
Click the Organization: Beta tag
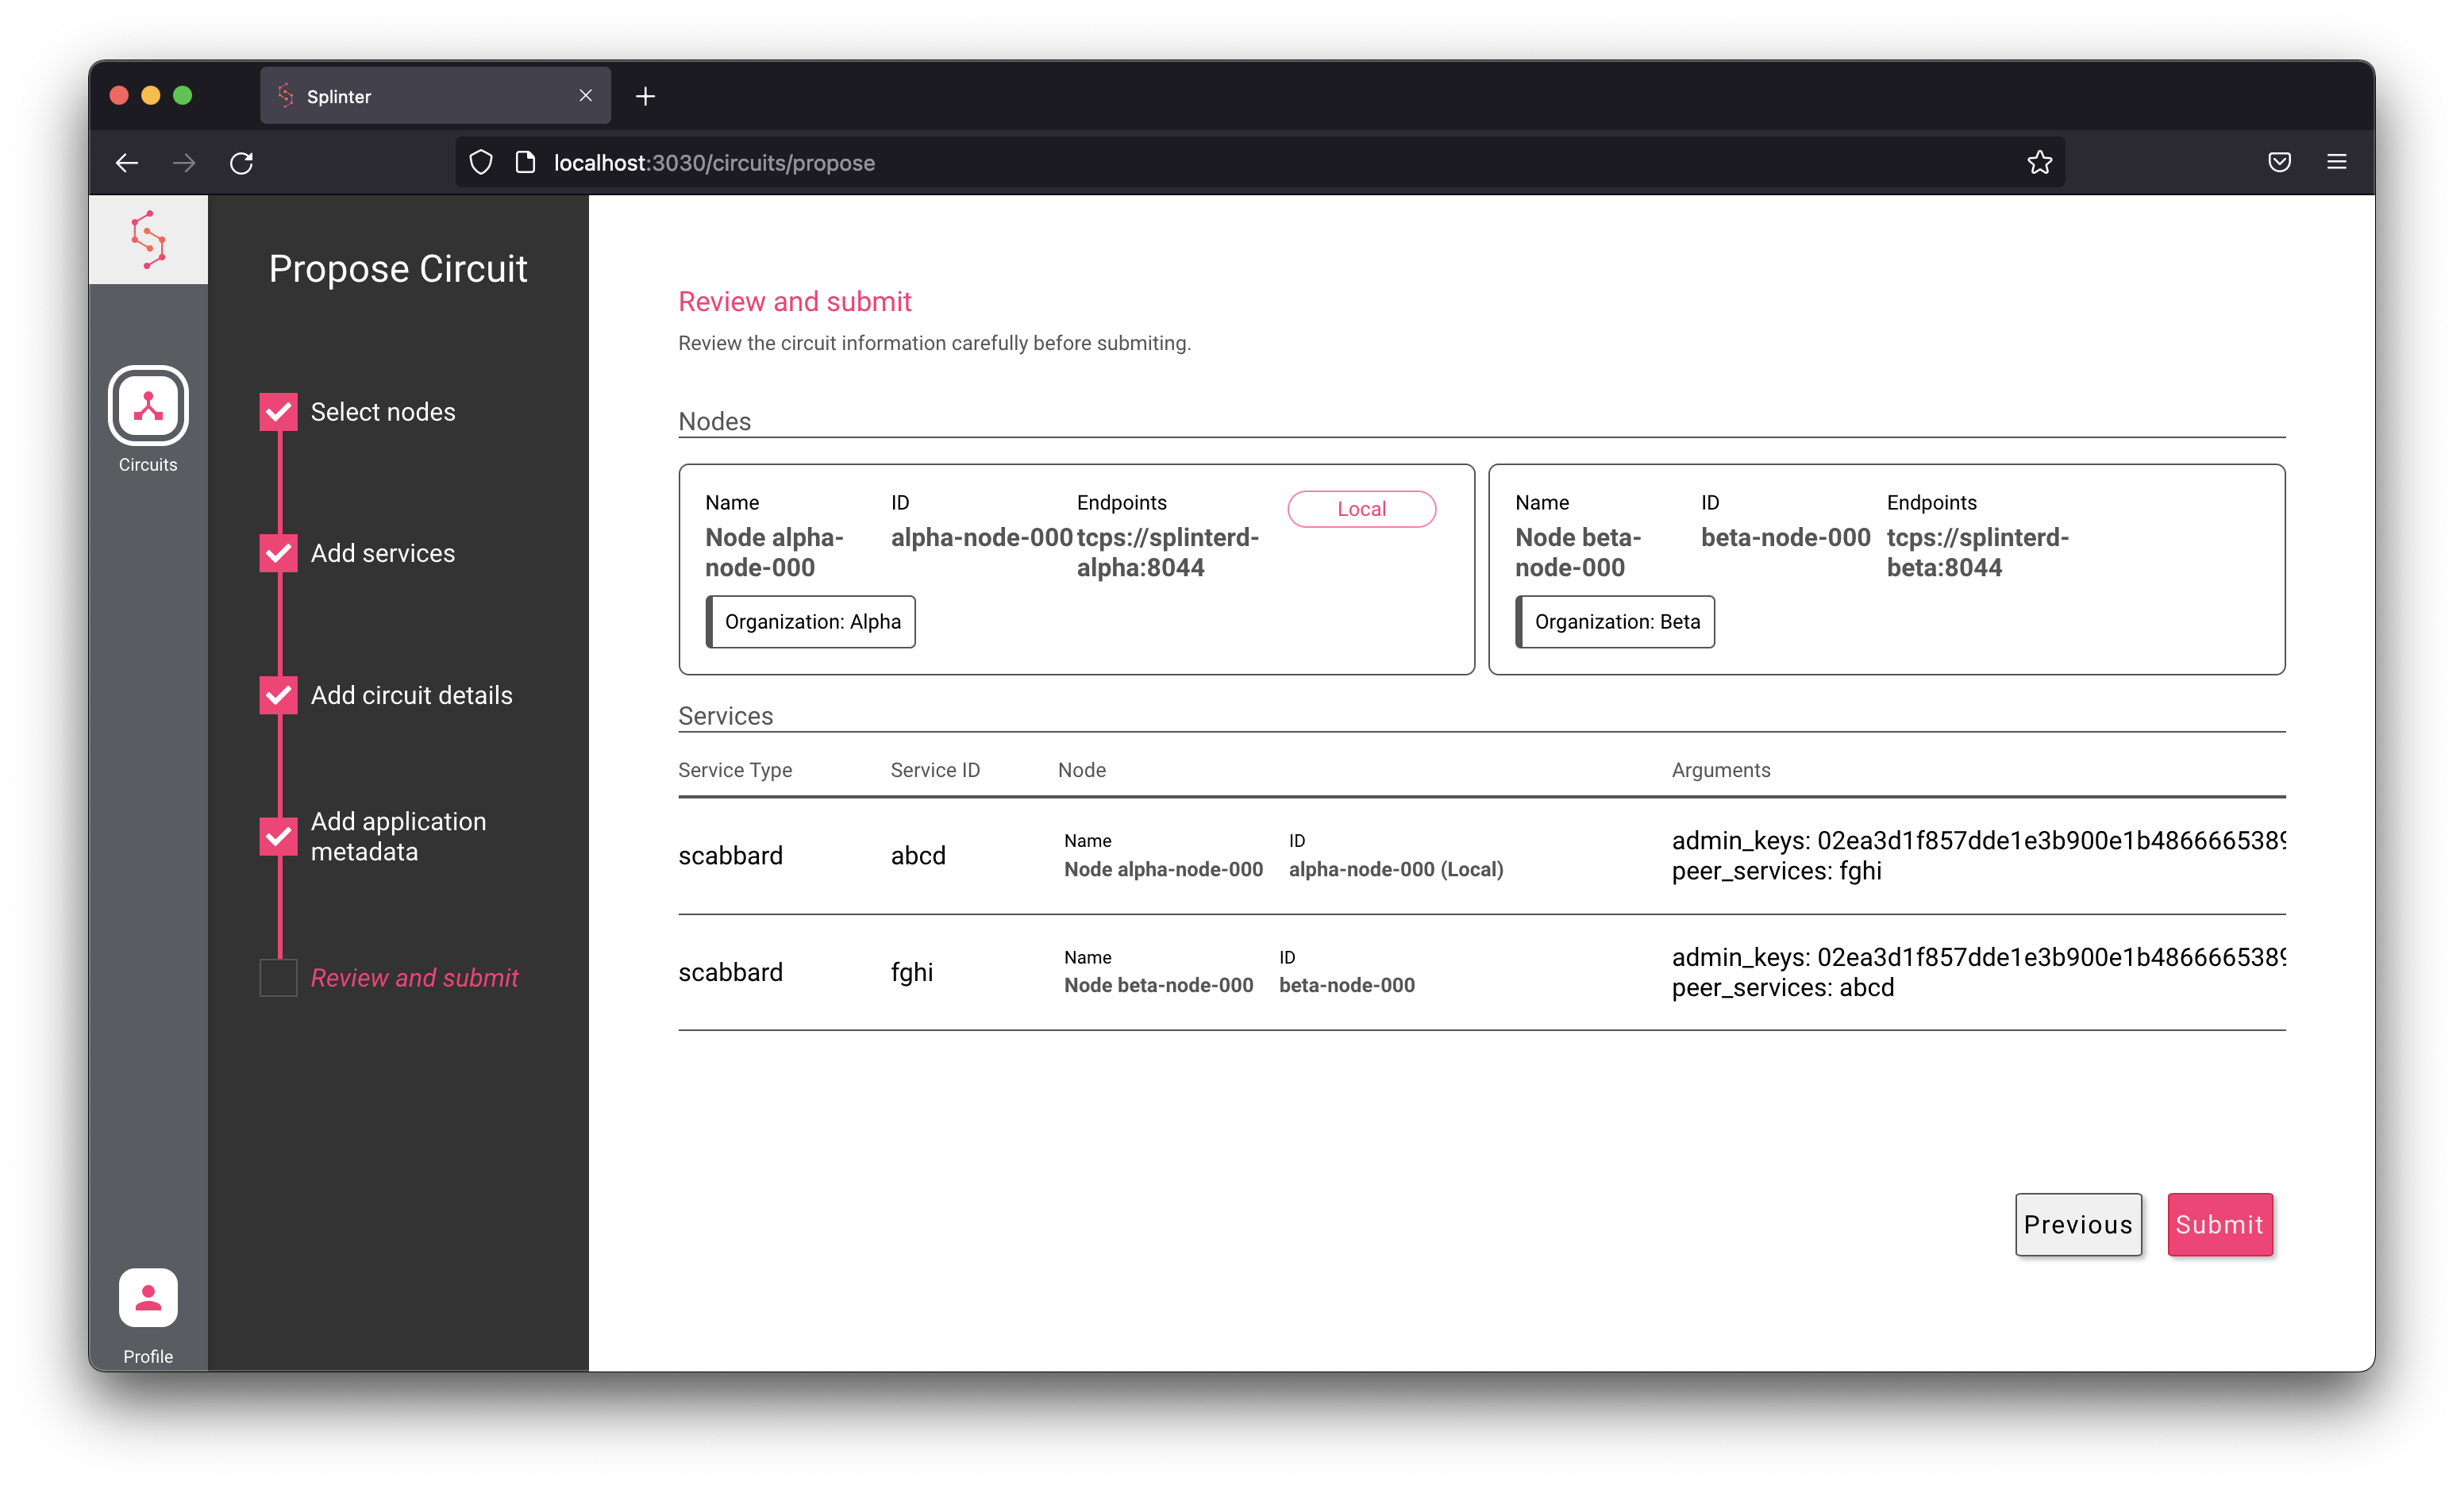[1615, 622]
